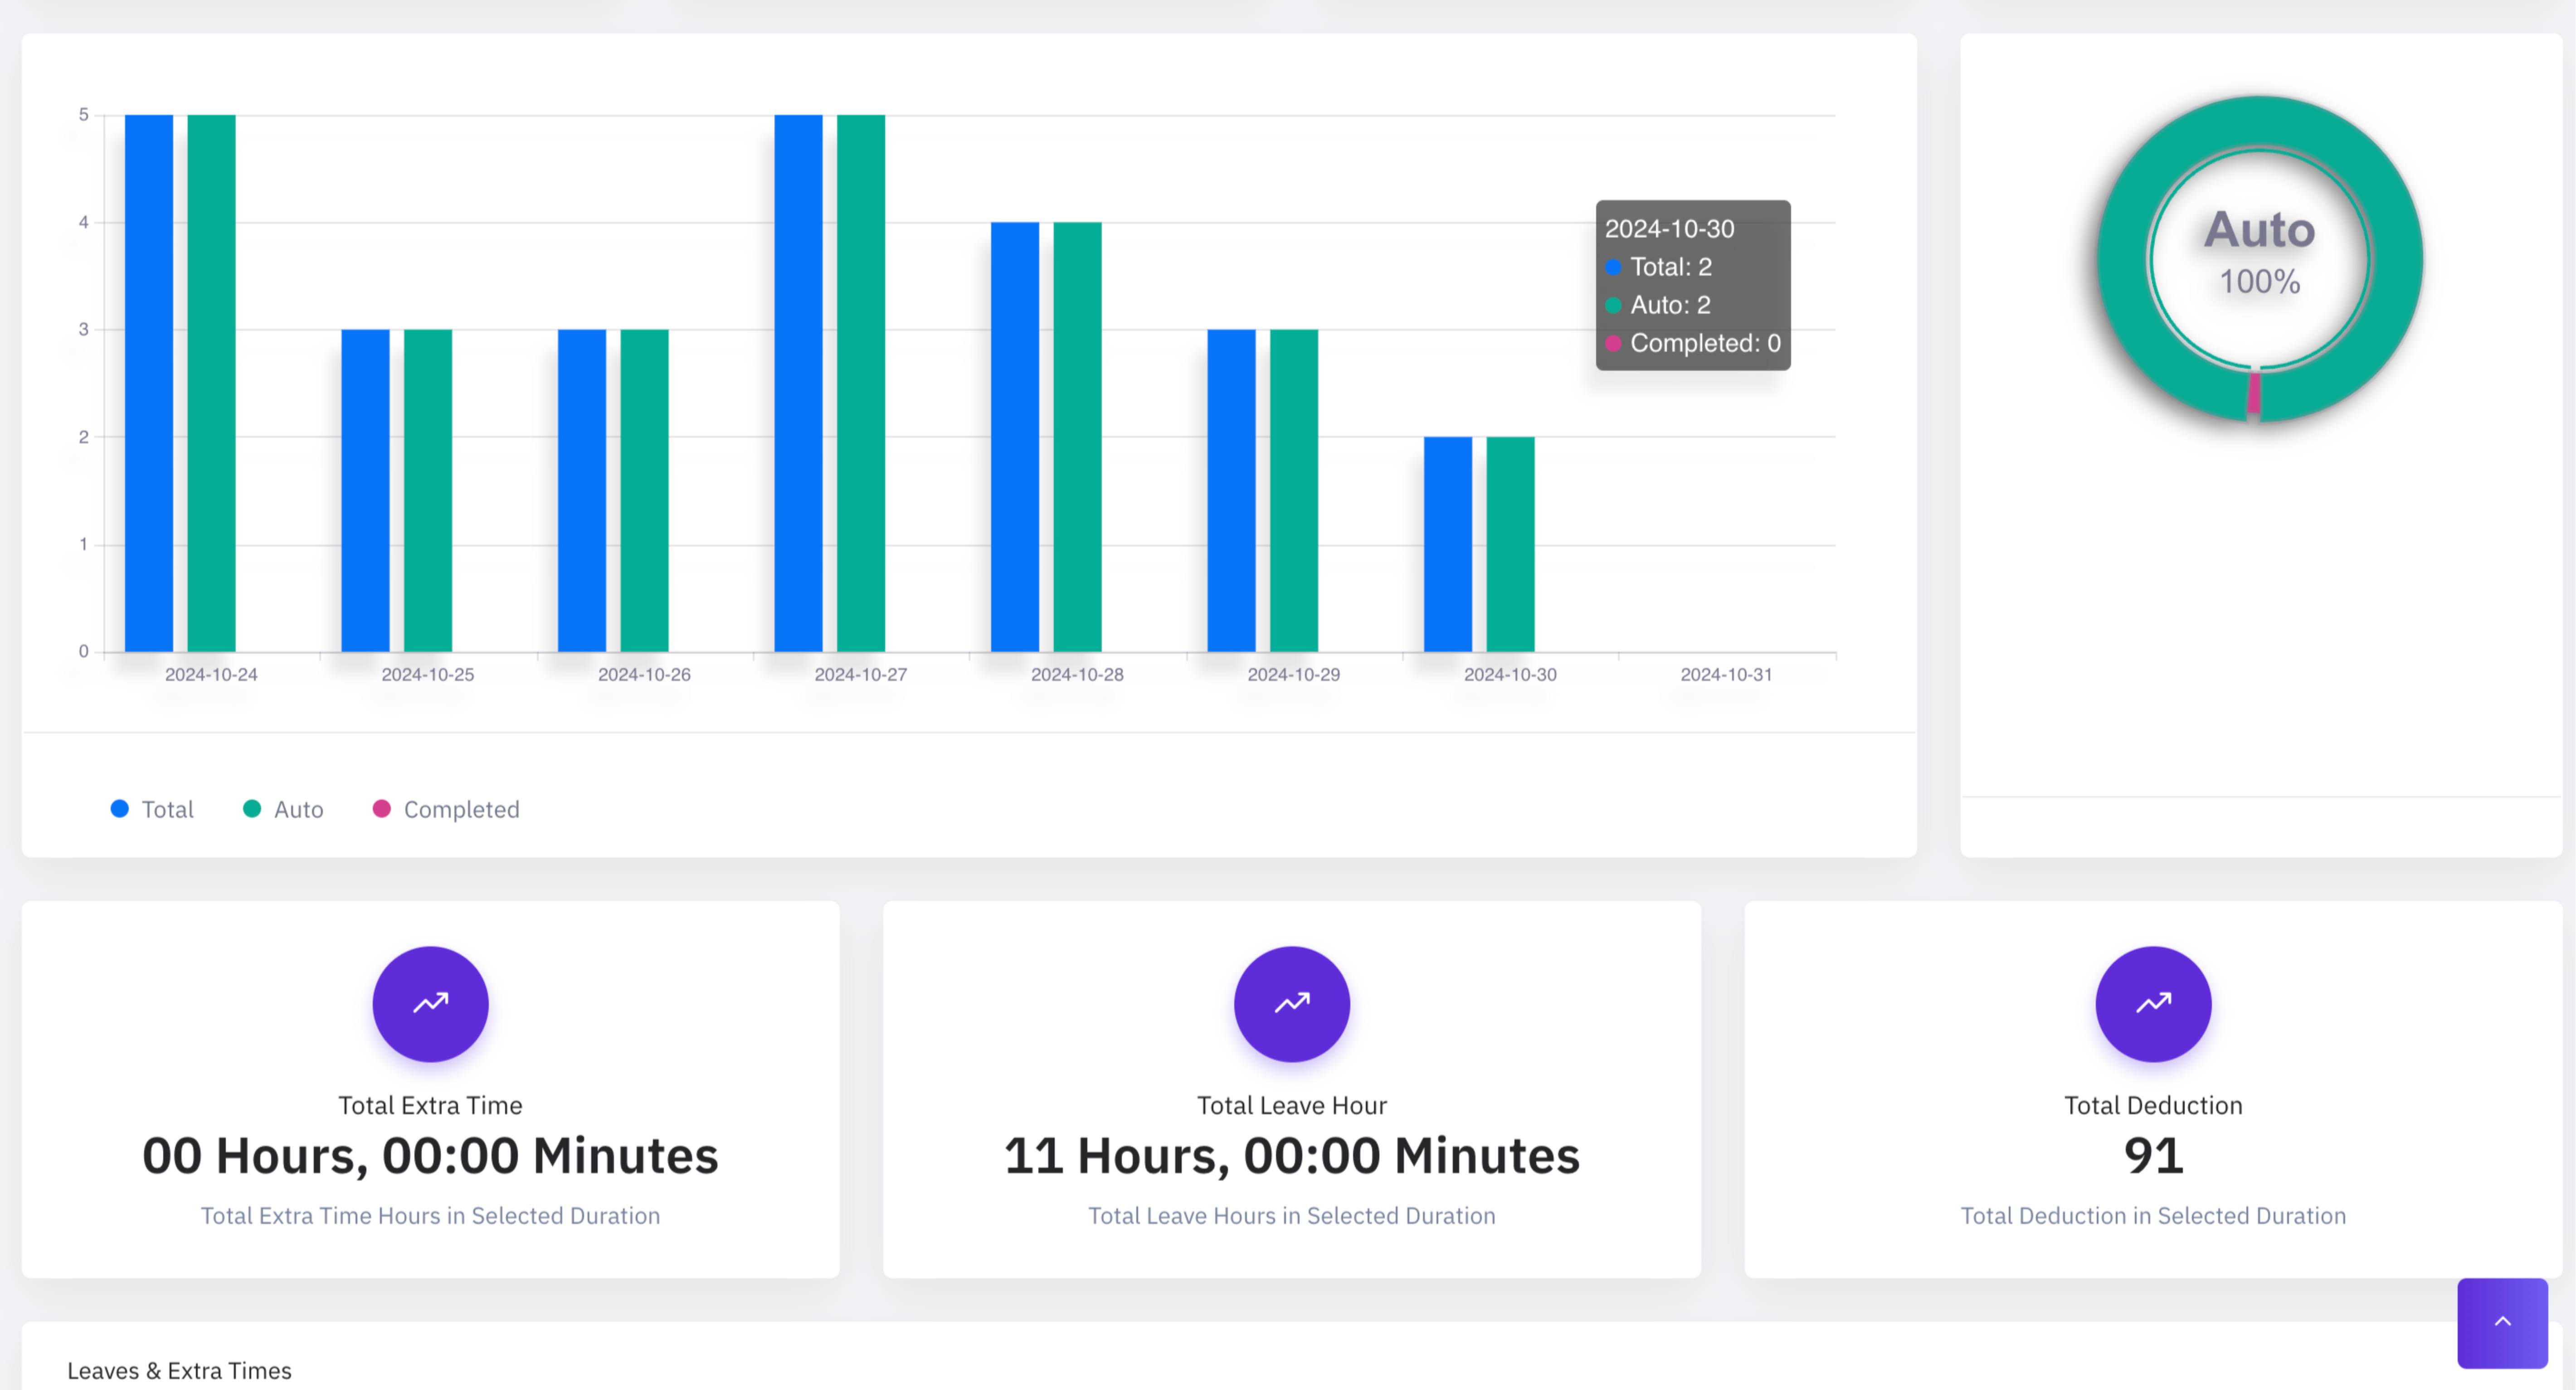Click the 11 Hours, 00:00 Minutes value
2576x1390 pixels.
click(x=1291, y=1156)
